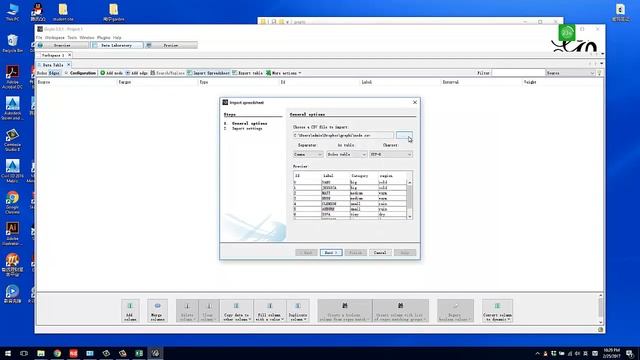Open Google Chrome from the desktop
Screen dimensions: 640x360
(12, 202)
